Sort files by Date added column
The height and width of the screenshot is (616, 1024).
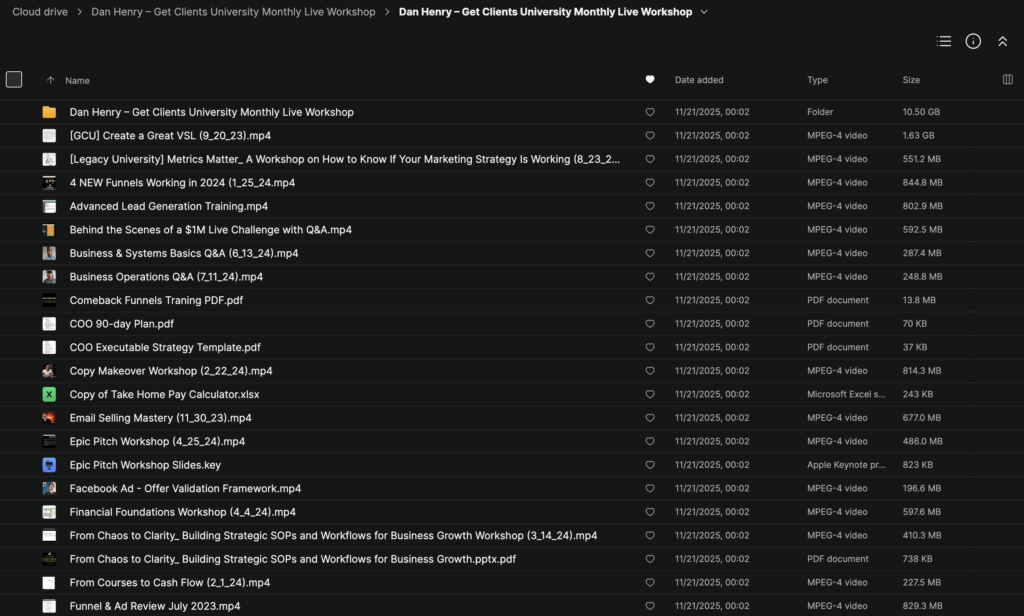click(699, 80)
